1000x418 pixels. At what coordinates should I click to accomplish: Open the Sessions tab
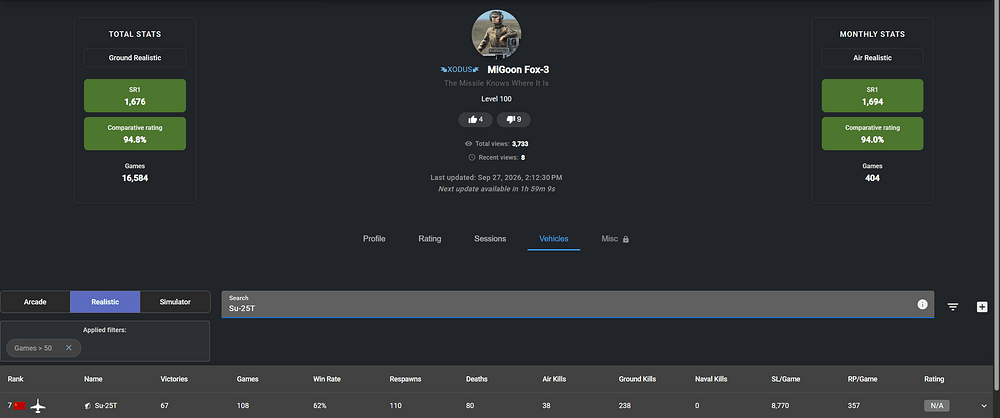pos(490,239)
